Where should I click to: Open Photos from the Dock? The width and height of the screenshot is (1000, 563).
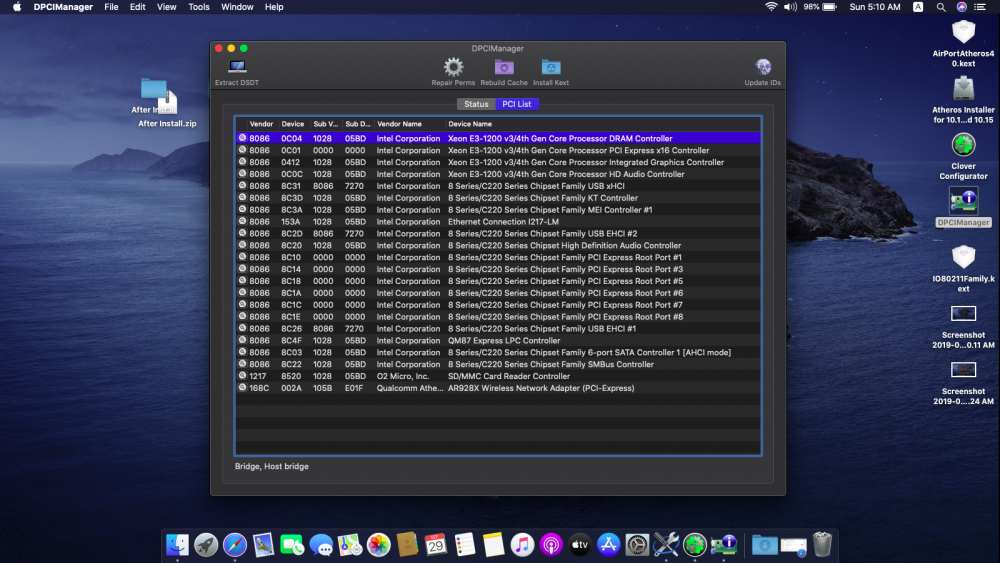tap(378, 545)
